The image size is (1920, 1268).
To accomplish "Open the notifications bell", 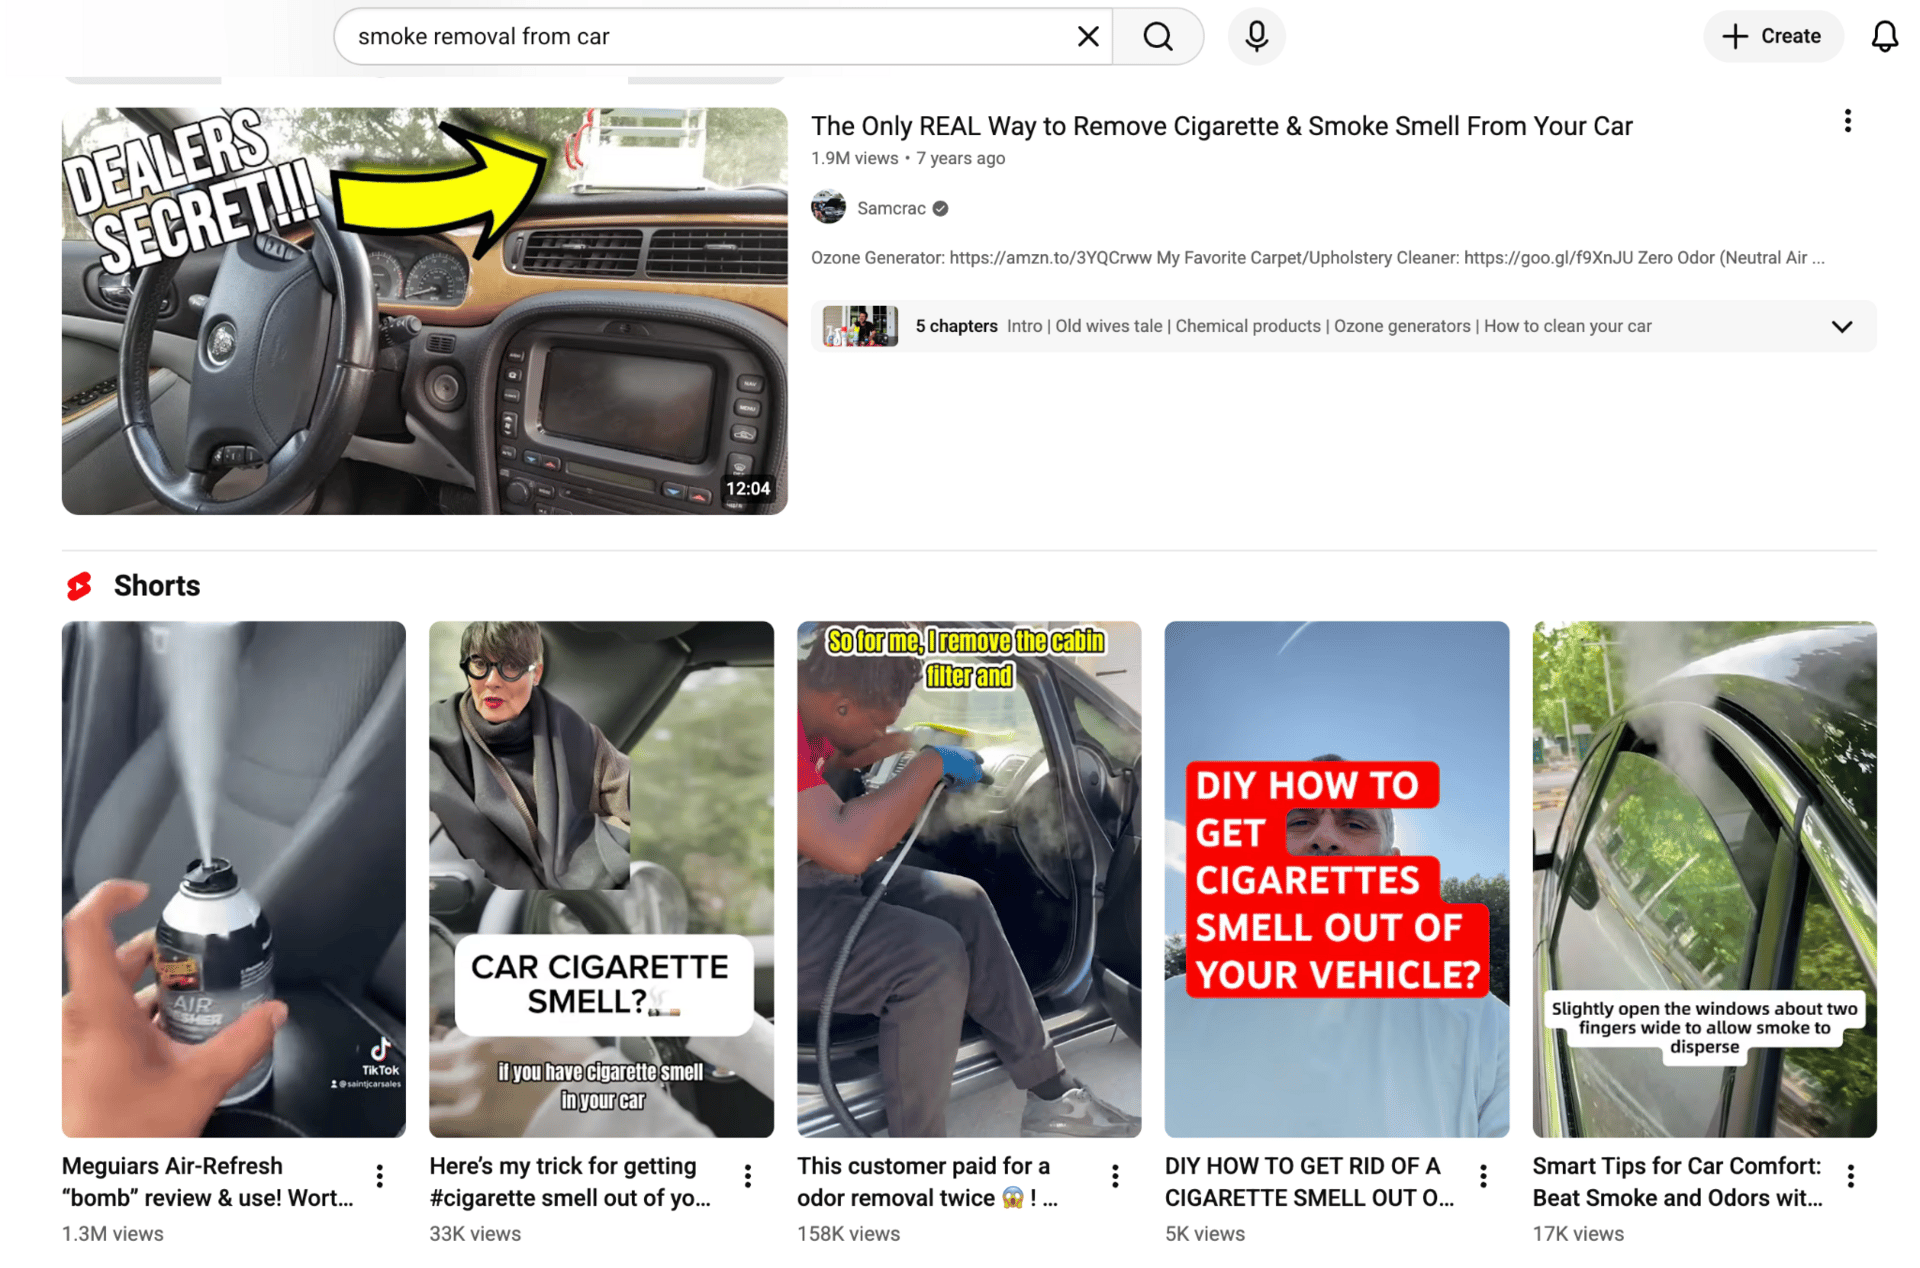I will 1884,37.
